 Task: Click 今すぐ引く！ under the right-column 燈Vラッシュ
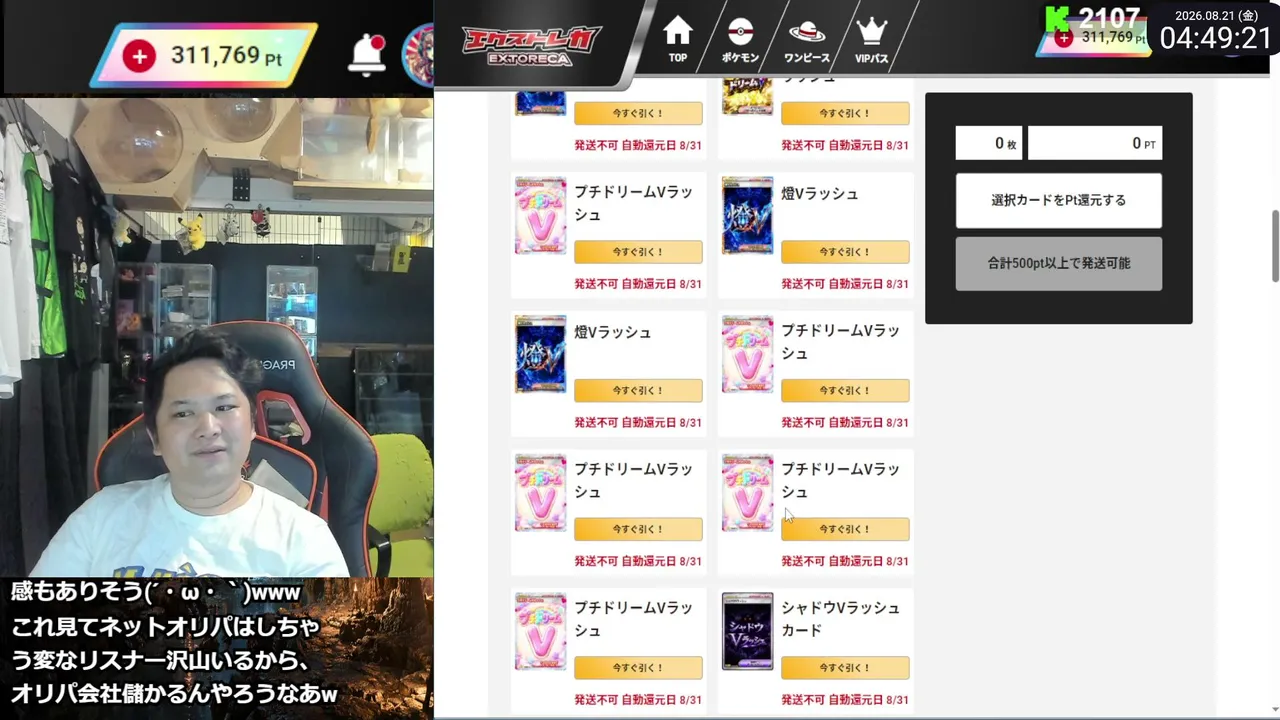pyautogui.click(x=845, y=252)
